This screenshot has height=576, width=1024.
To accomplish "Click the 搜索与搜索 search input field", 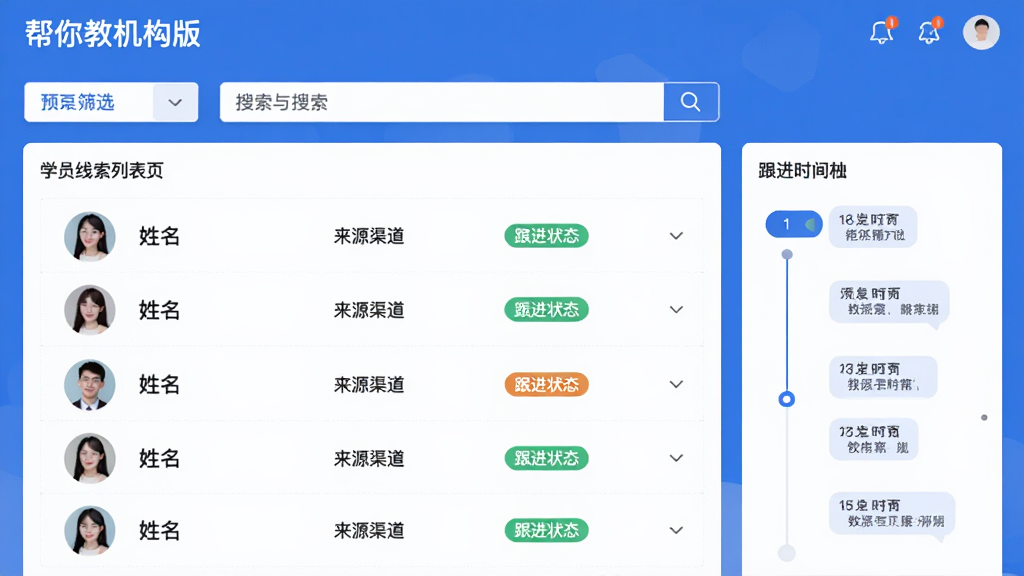I will (x=442, y=102).
